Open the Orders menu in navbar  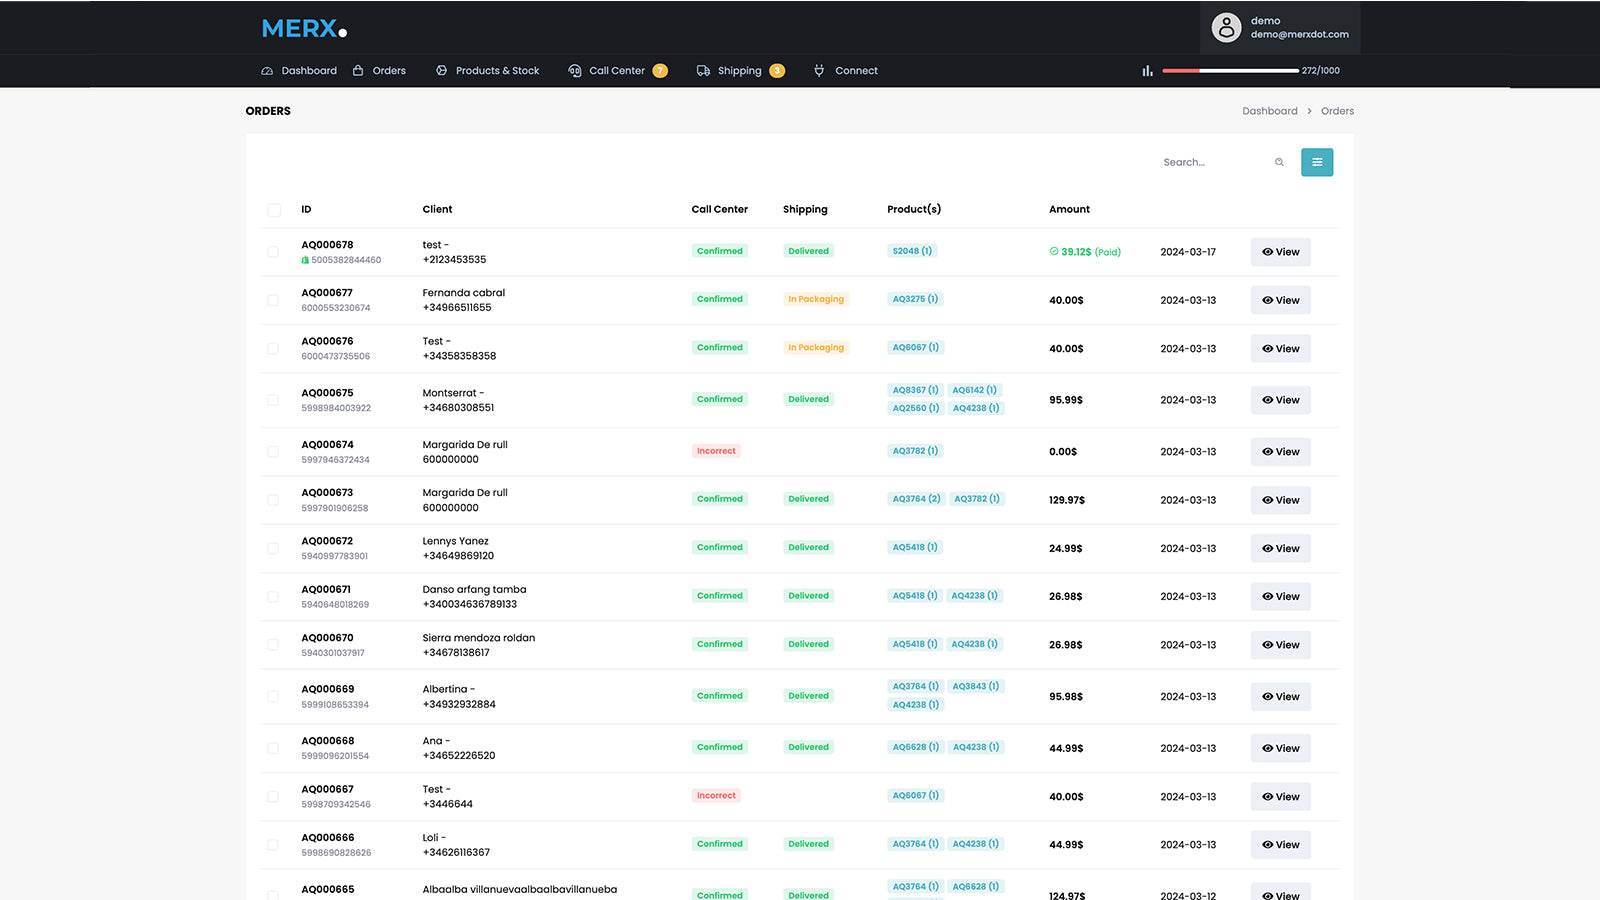389,71
